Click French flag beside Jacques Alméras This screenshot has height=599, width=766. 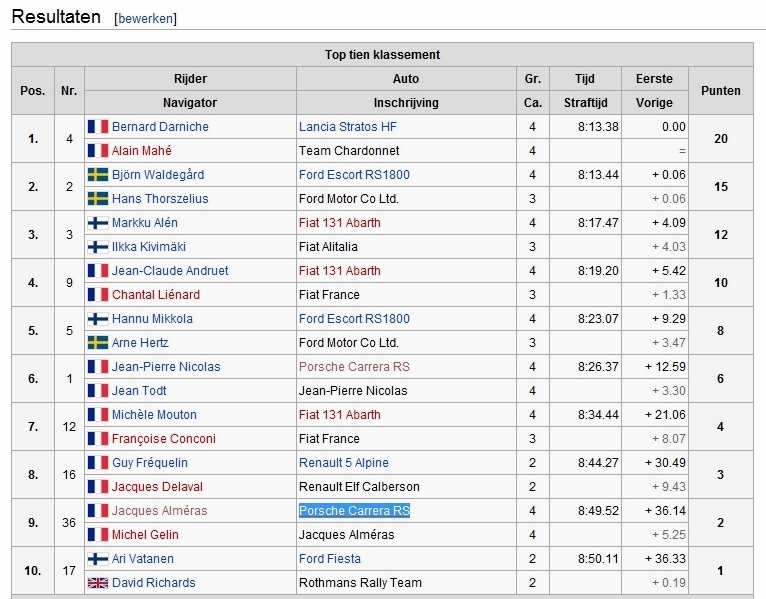98,511
